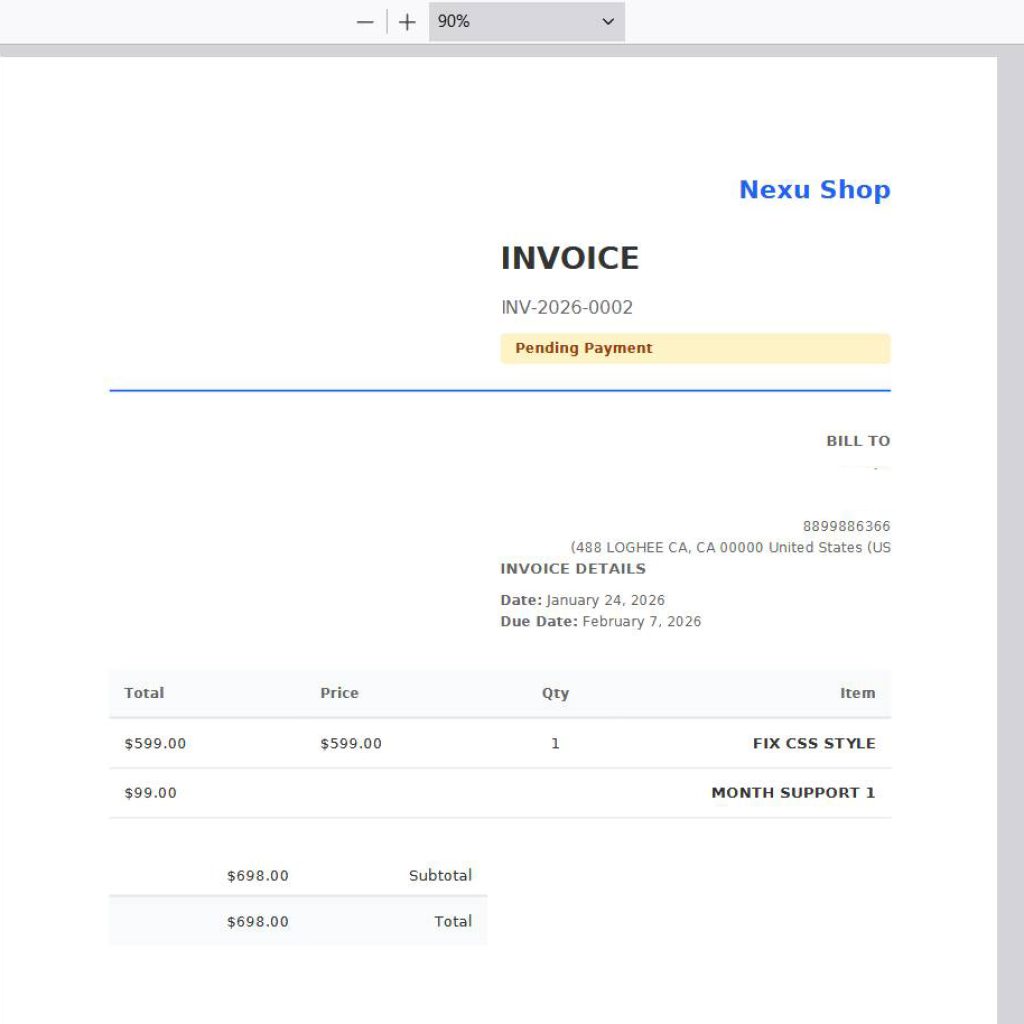Select invoice number INV-2026-0002
Screen dimensions: 1024x1024
pos(567,308)
